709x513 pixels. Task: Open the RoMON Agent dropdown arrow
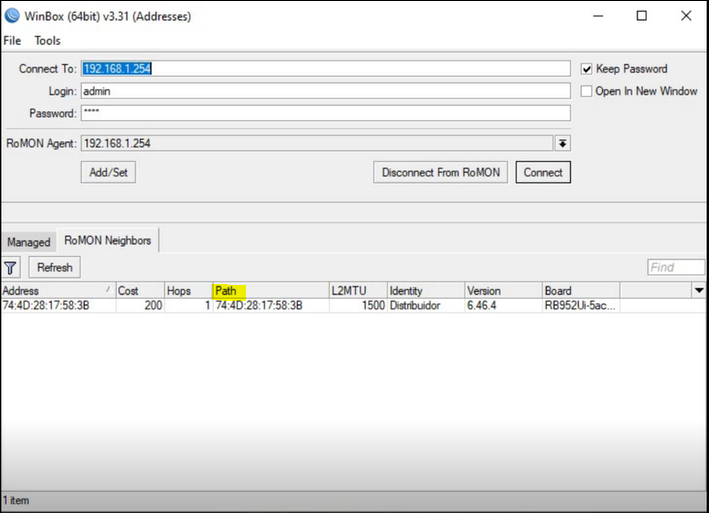click(x=562, y=143)
